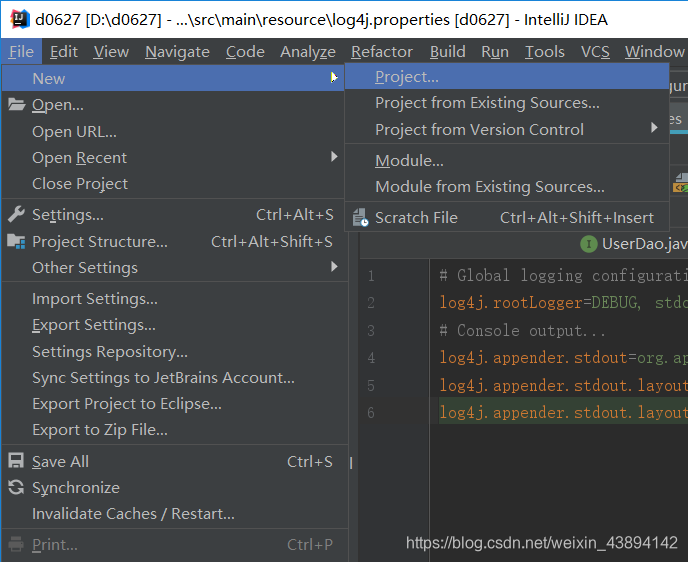Open the Edit menu
This screenshot has height=562, width=688.
pyautogui.click(x=64, y=52)
